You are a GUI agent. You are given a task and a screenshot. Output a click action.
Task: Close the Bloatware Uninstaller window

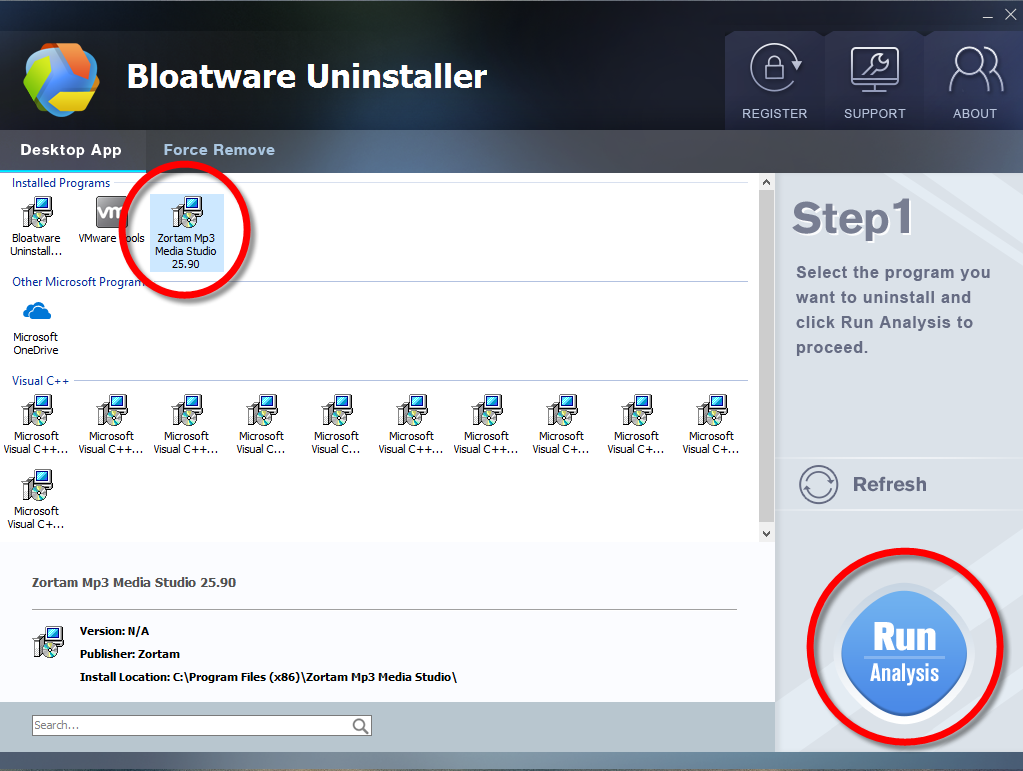[1011, 15]
